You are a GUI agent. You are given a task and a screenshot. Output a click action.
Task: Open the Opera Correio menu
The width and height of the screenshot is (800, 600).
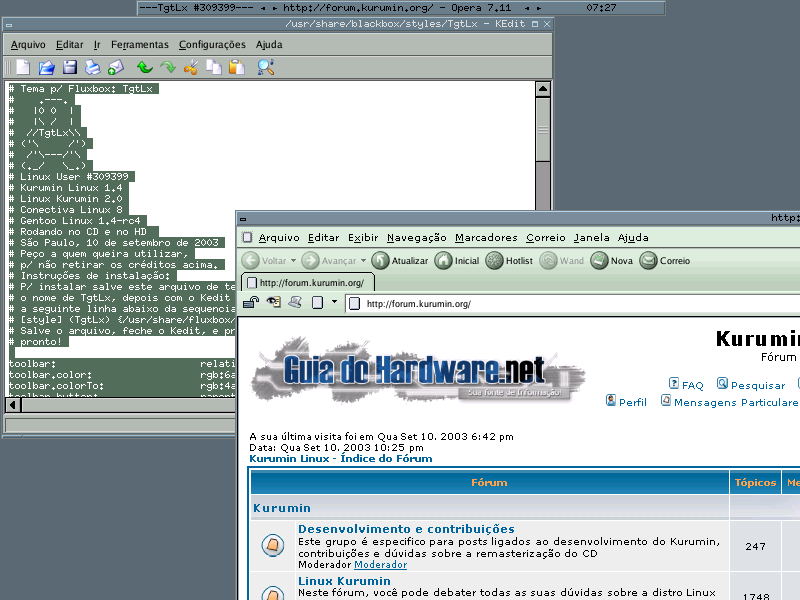[545, 238]
